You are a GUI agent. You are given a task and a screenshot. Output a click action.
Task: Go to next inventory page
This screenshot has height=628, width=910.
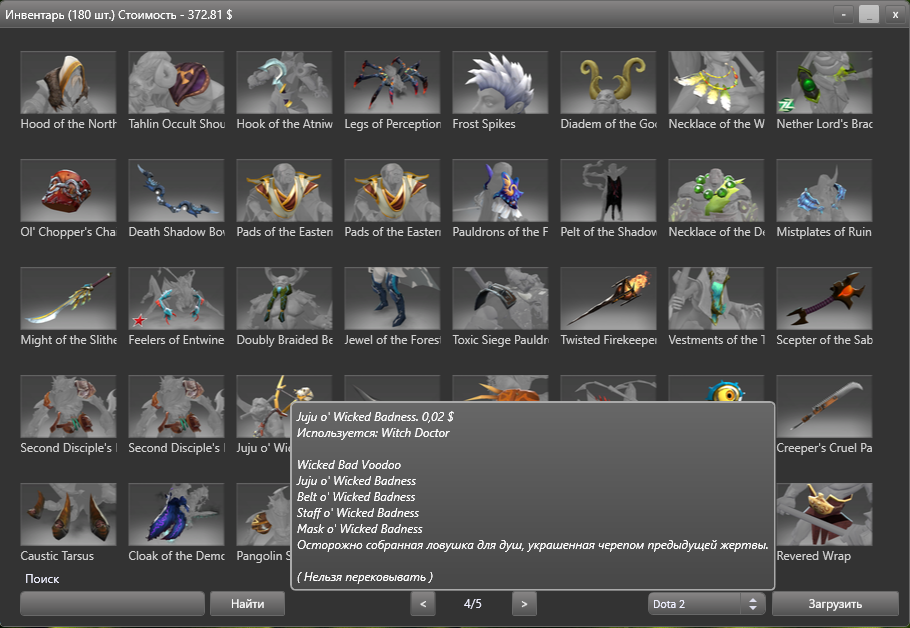click(x=524, y=604)
